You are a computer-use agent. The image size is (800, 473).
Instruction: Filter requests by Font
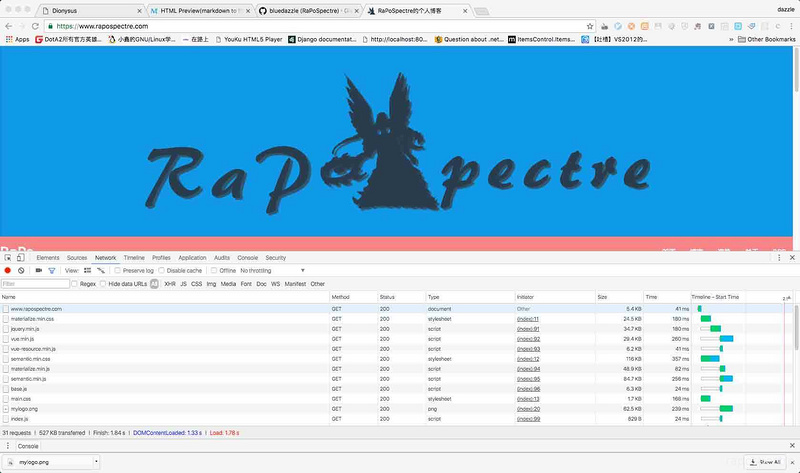(246, 284)
